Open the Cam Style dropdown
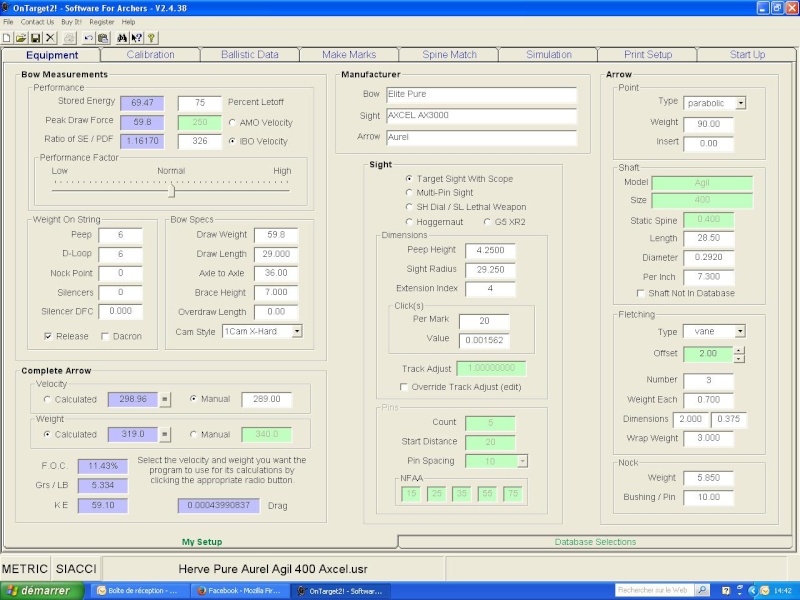This screenshot has width=800, height=600. [297, 332]
